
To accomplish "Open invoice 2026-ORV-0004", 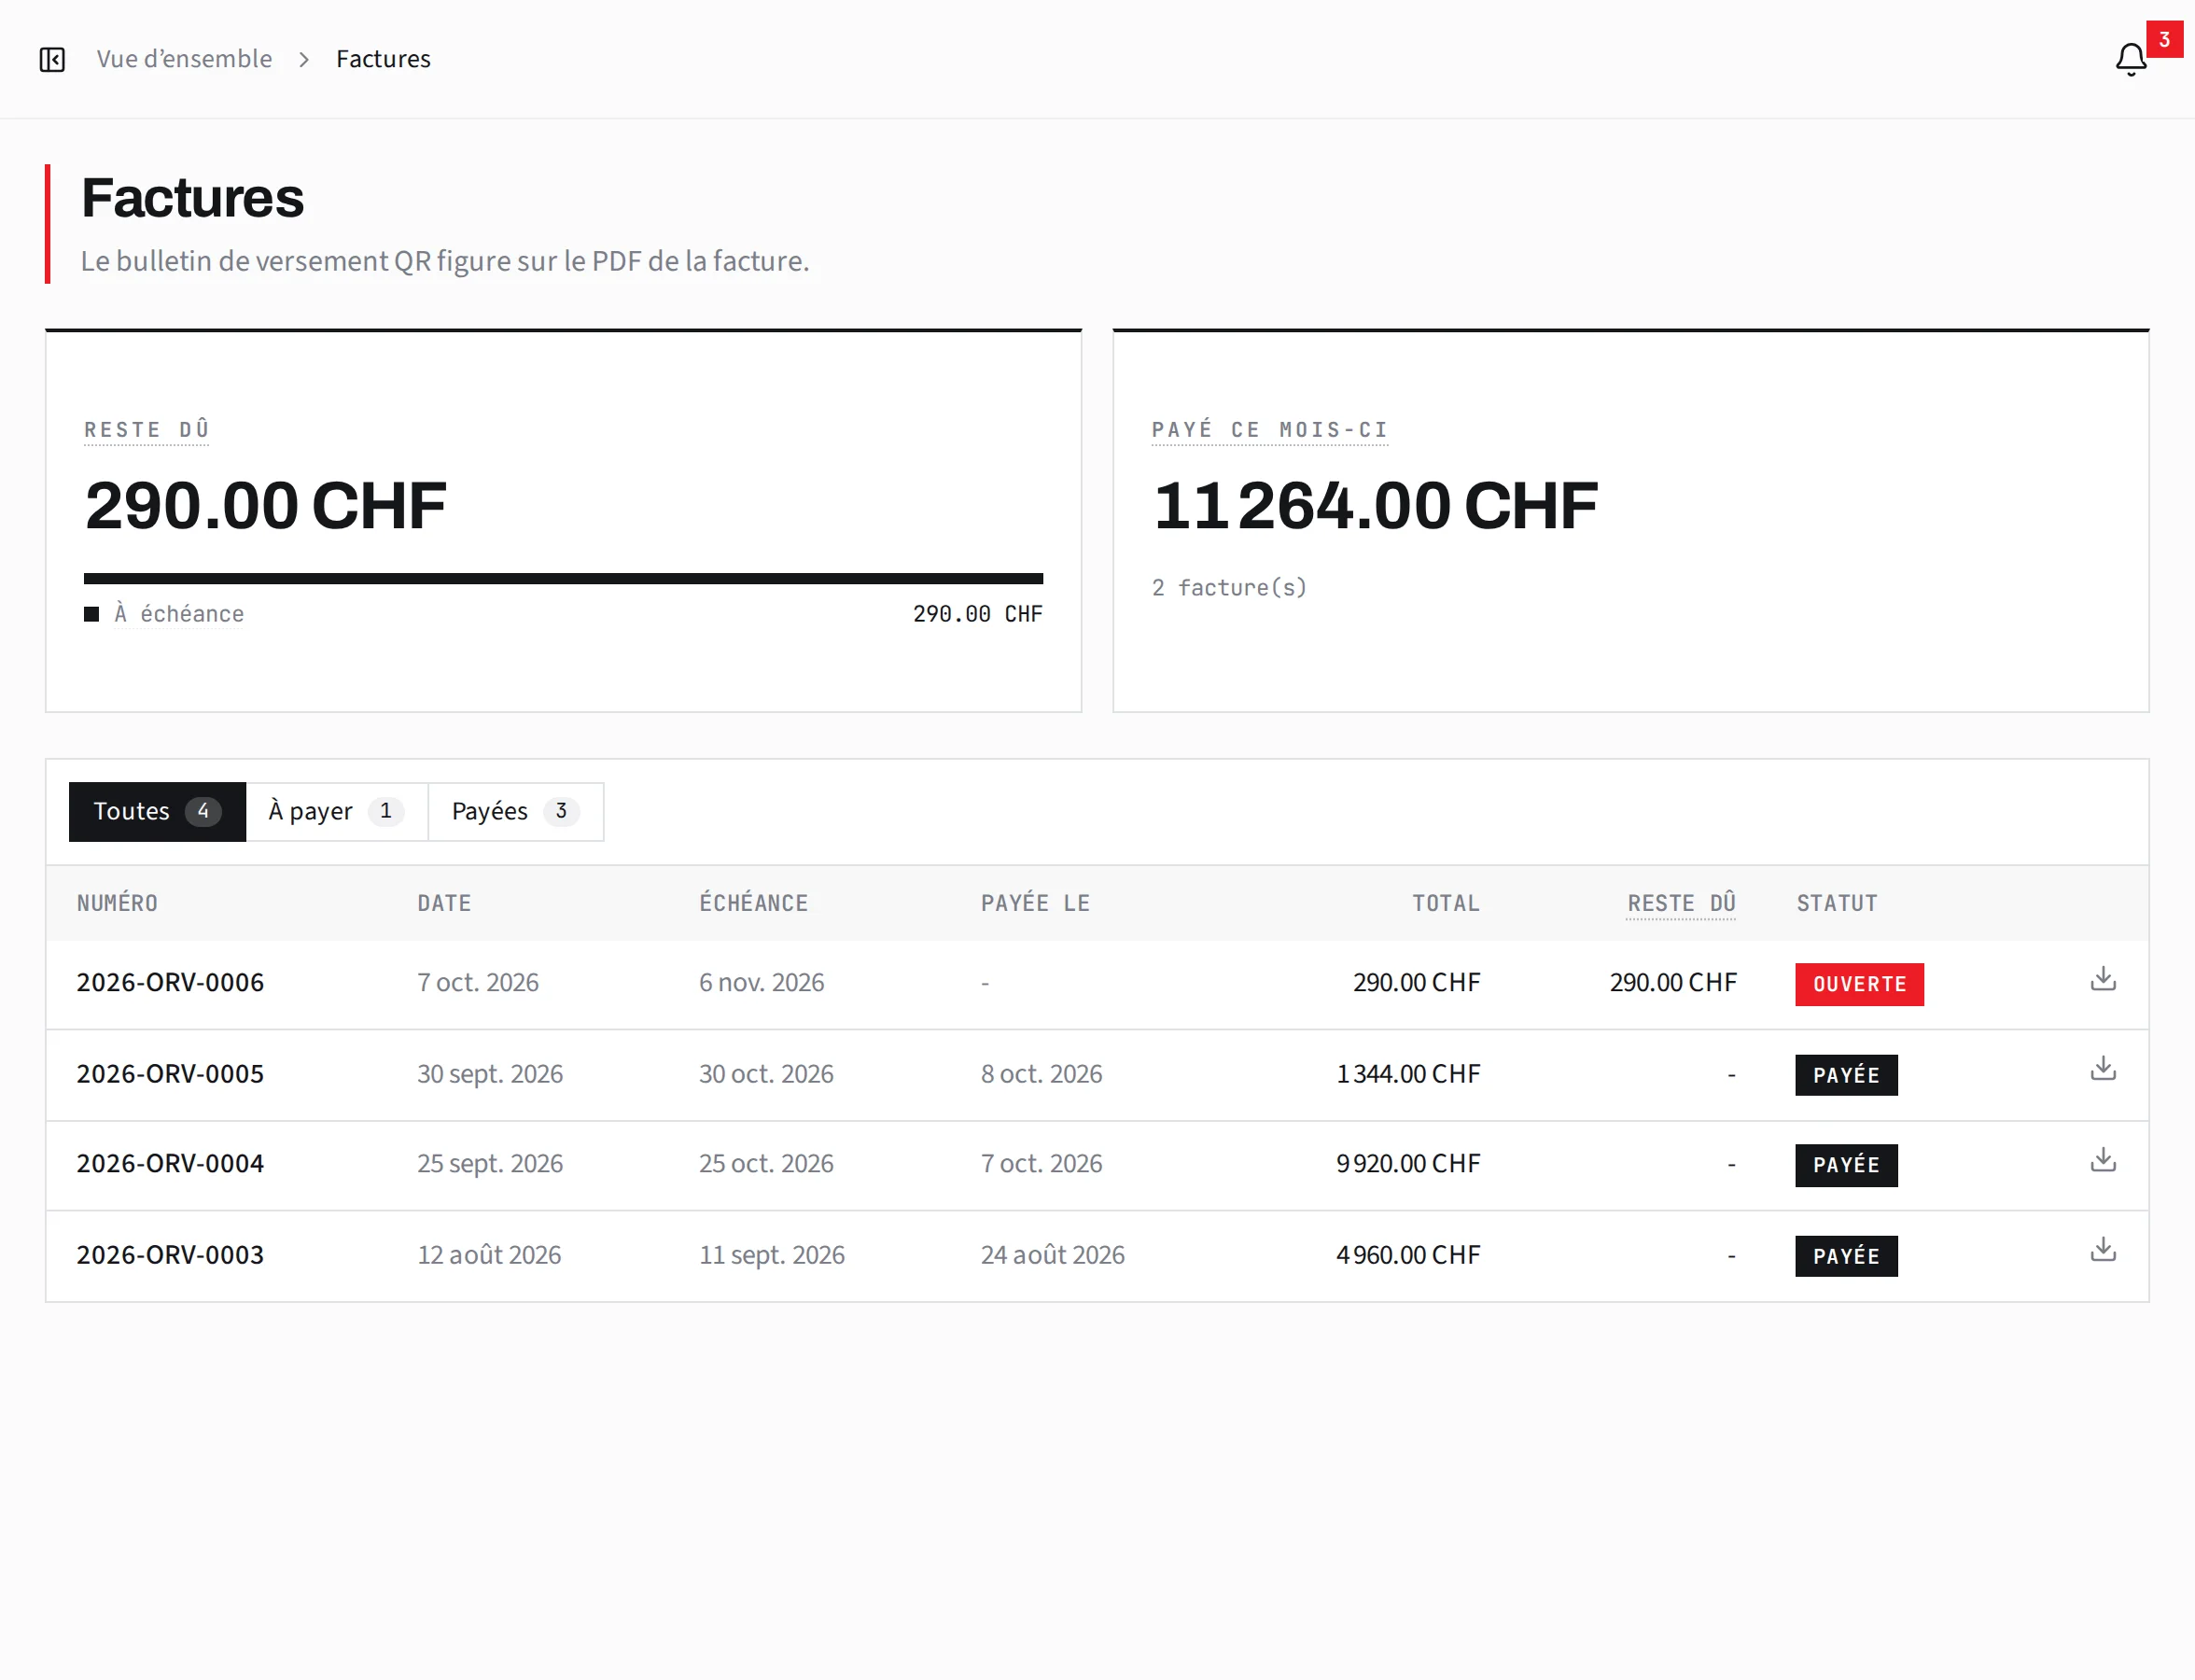I will 170,1163.
